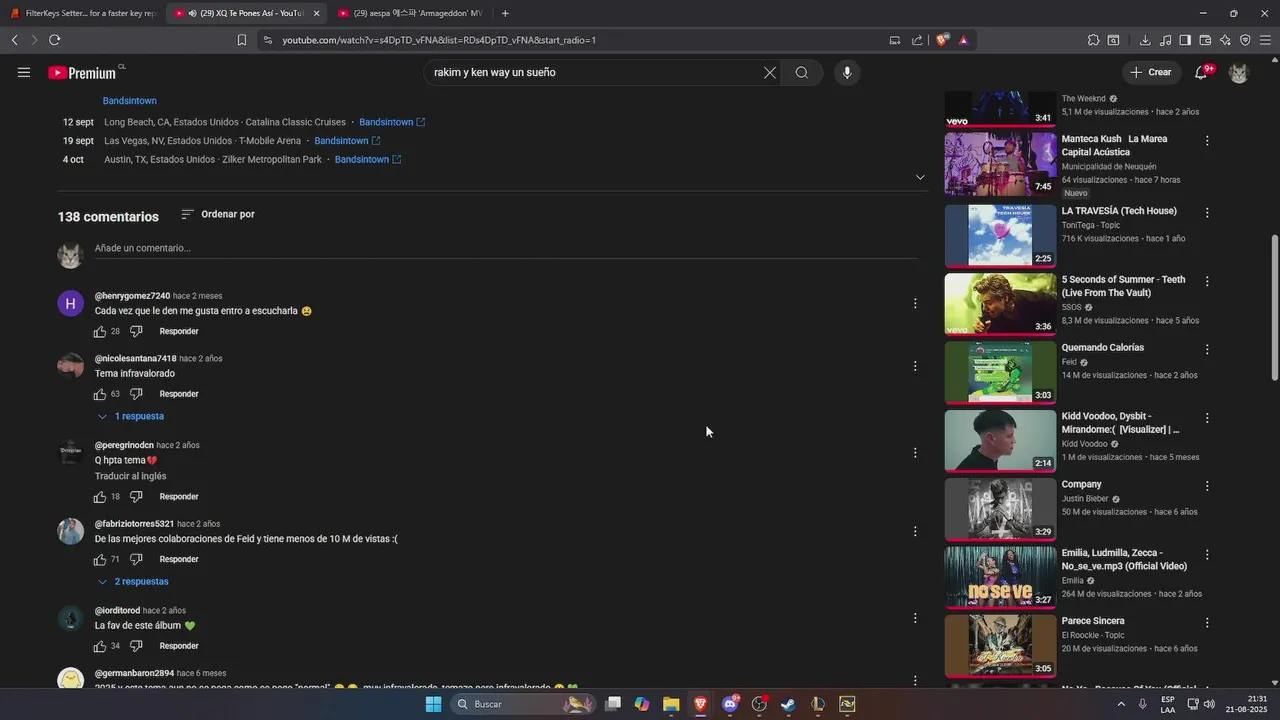Dislike fabriziotorres5321's comment
This screenshot has width=1280, height=720.
pos(136,559)
